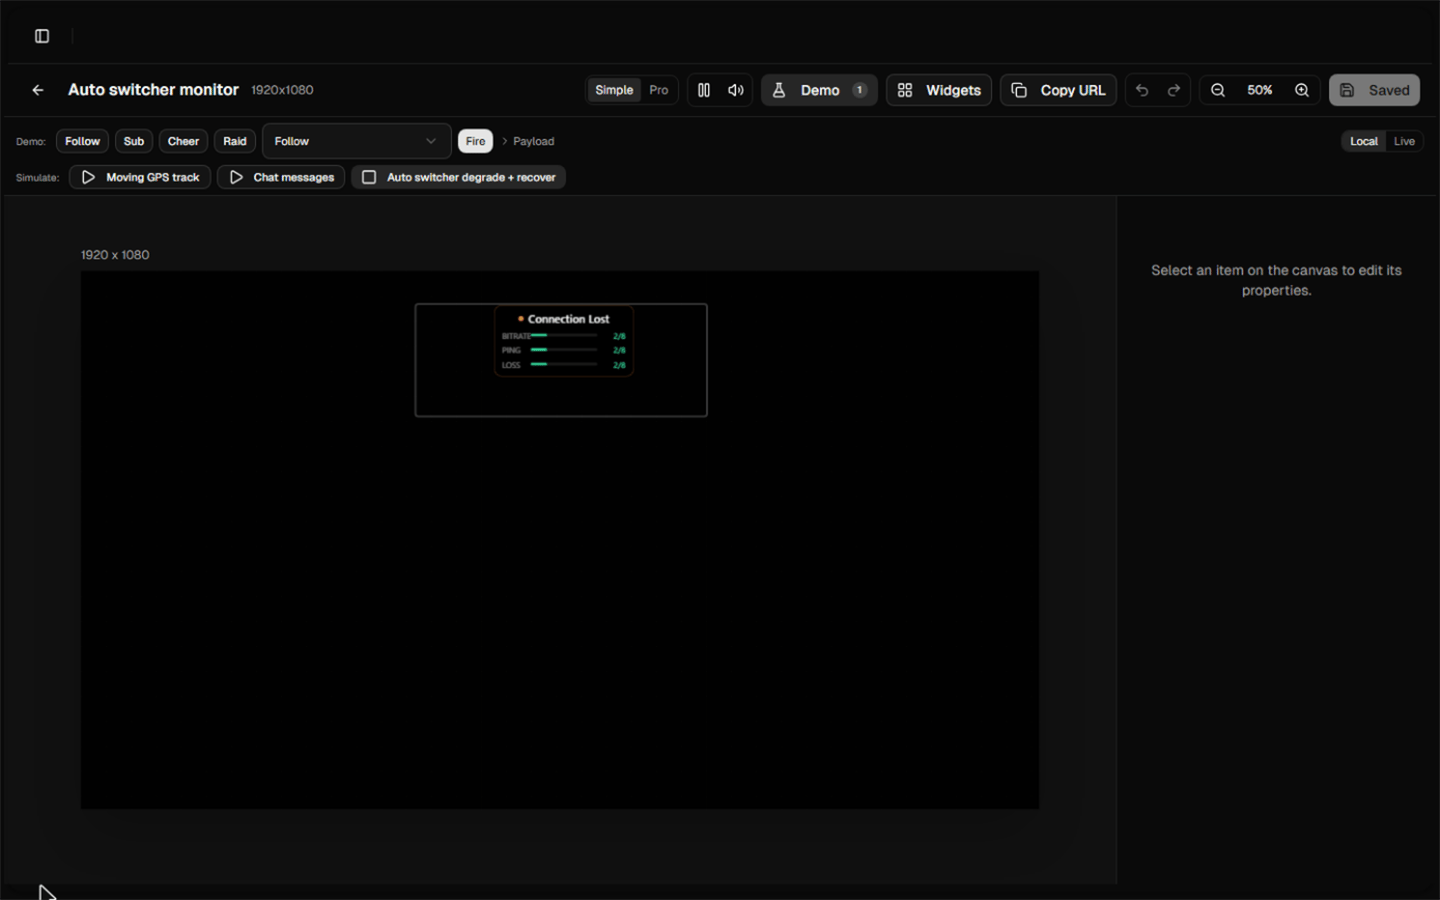Redo the last change
This screenshot has height=900, width=1440.
(x=1174, y=90)
